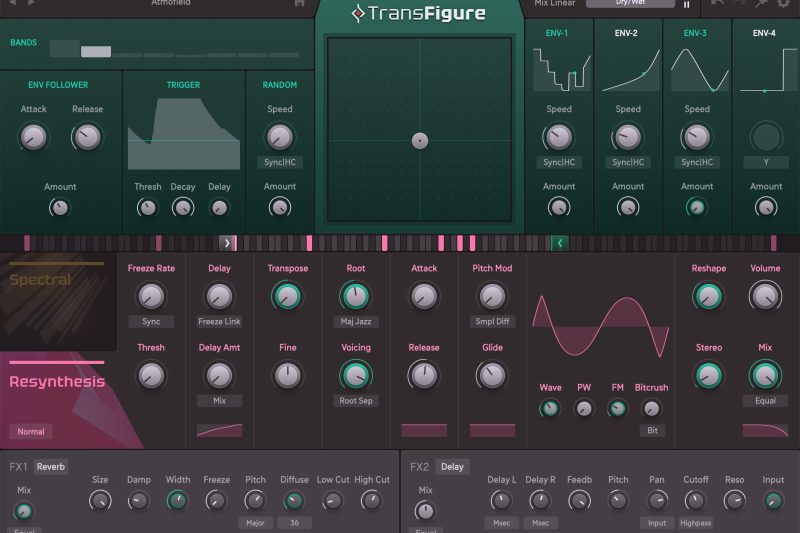
Task: Open the Equal dropdown under Mix knob
Action: (x=765, y=401)
